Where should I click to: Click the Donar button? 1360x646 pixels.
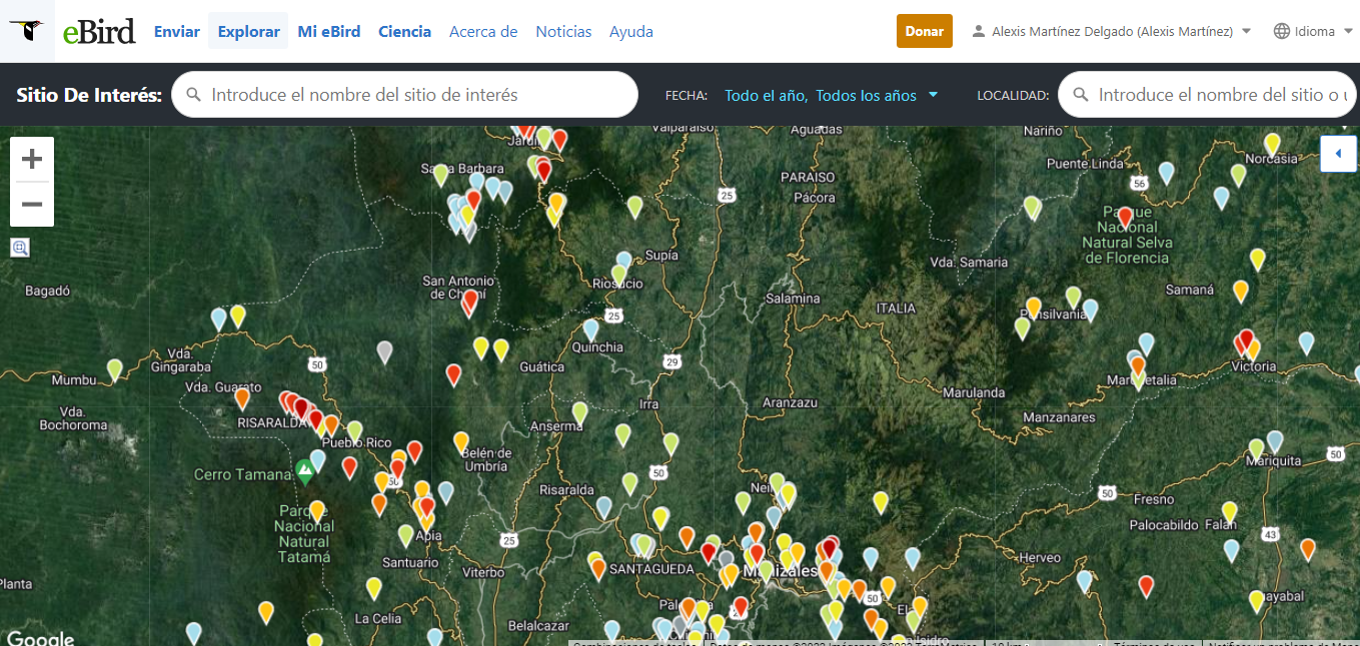point(924,31)
